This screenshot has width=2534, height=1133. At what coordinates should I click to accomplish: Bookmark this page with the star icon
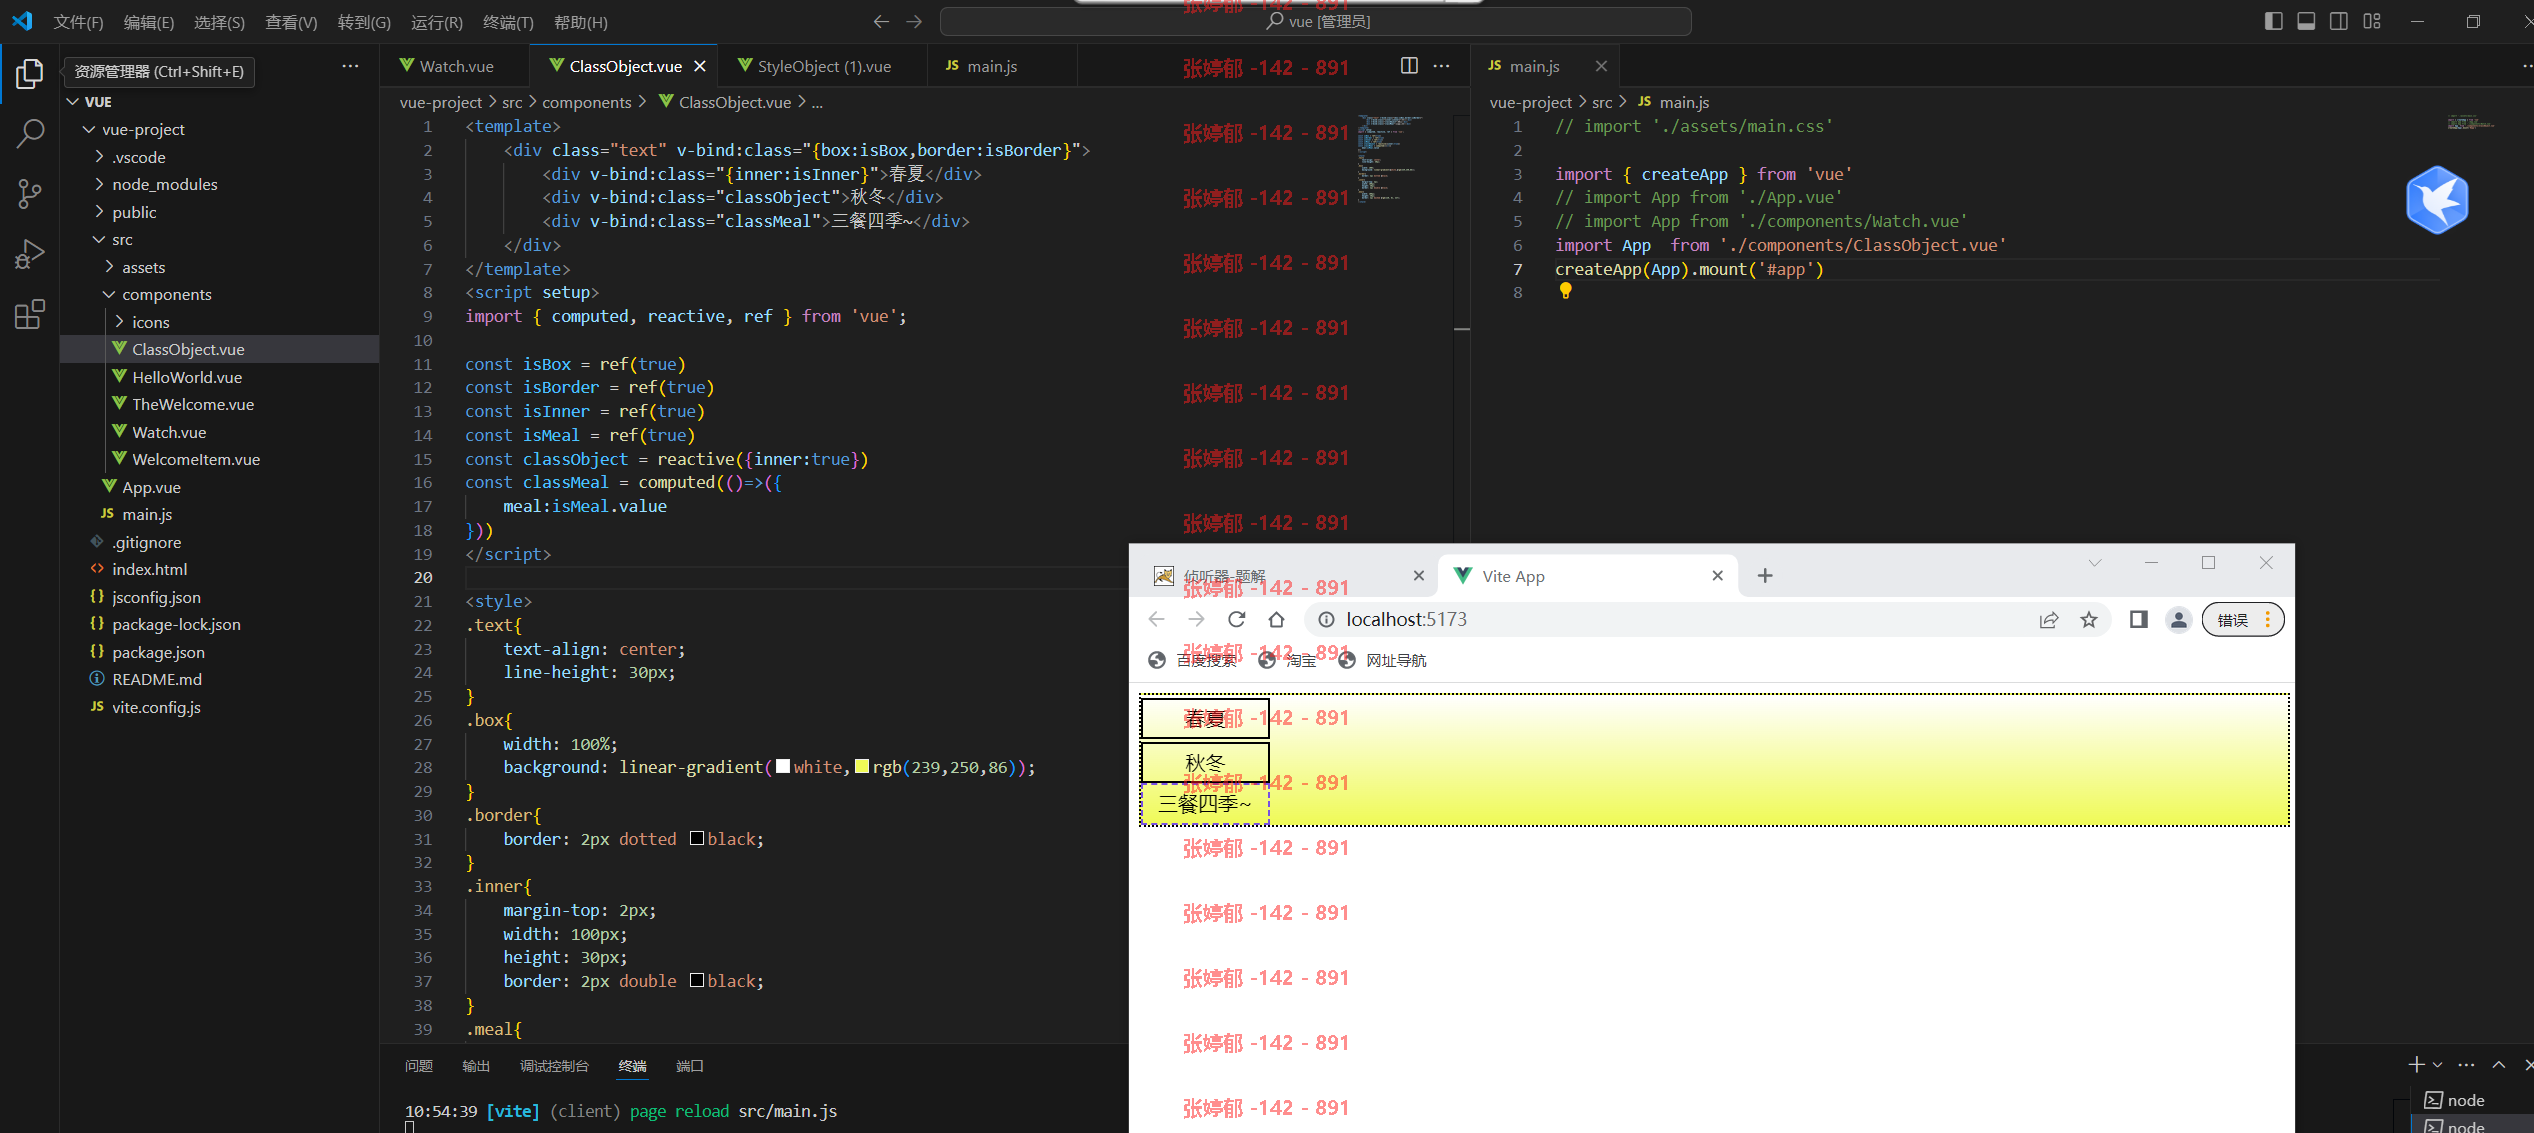coord(2089,620)
